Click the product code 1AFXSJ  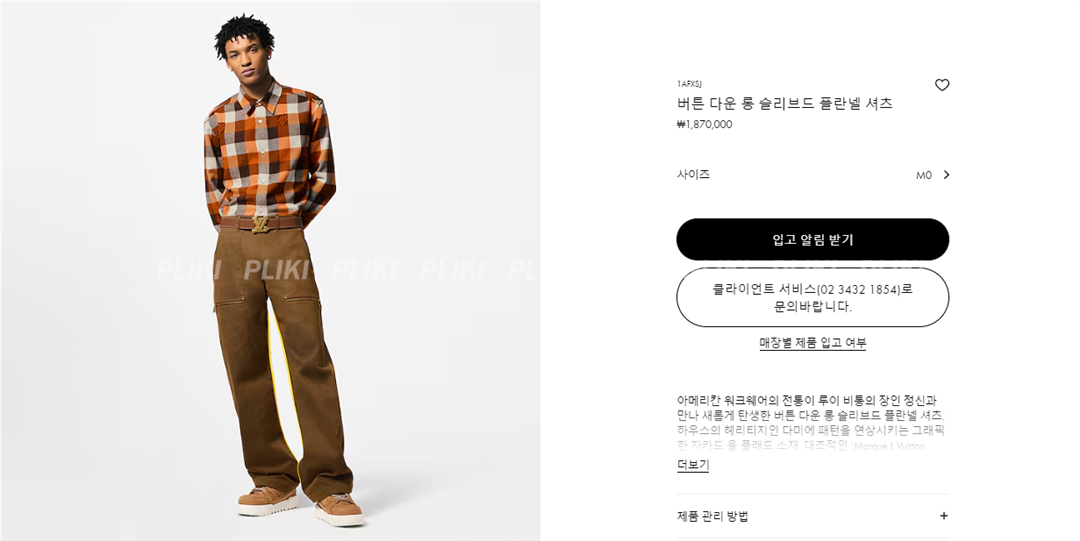point(689,84)
